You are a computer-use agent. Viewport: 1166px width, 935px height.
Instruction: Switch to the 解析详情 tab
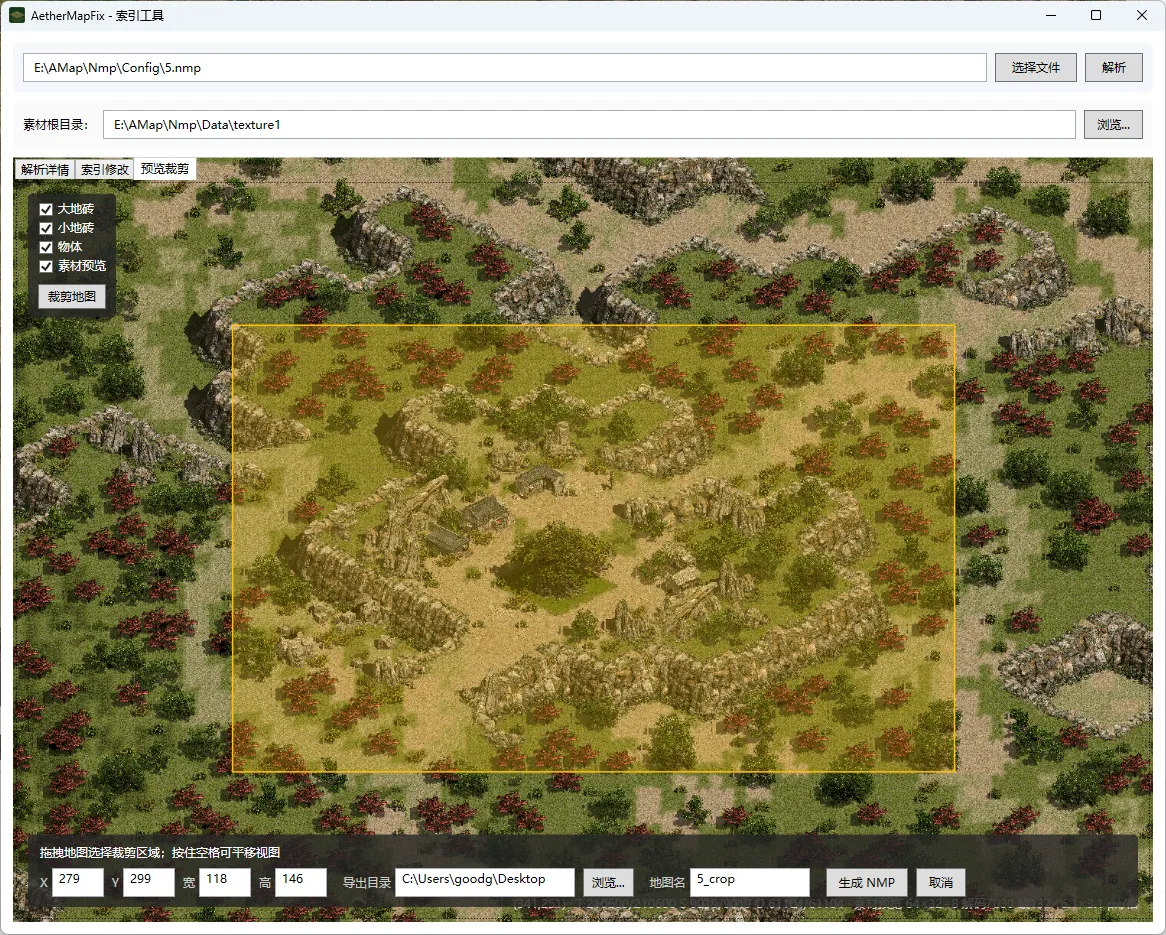(45, 170)
